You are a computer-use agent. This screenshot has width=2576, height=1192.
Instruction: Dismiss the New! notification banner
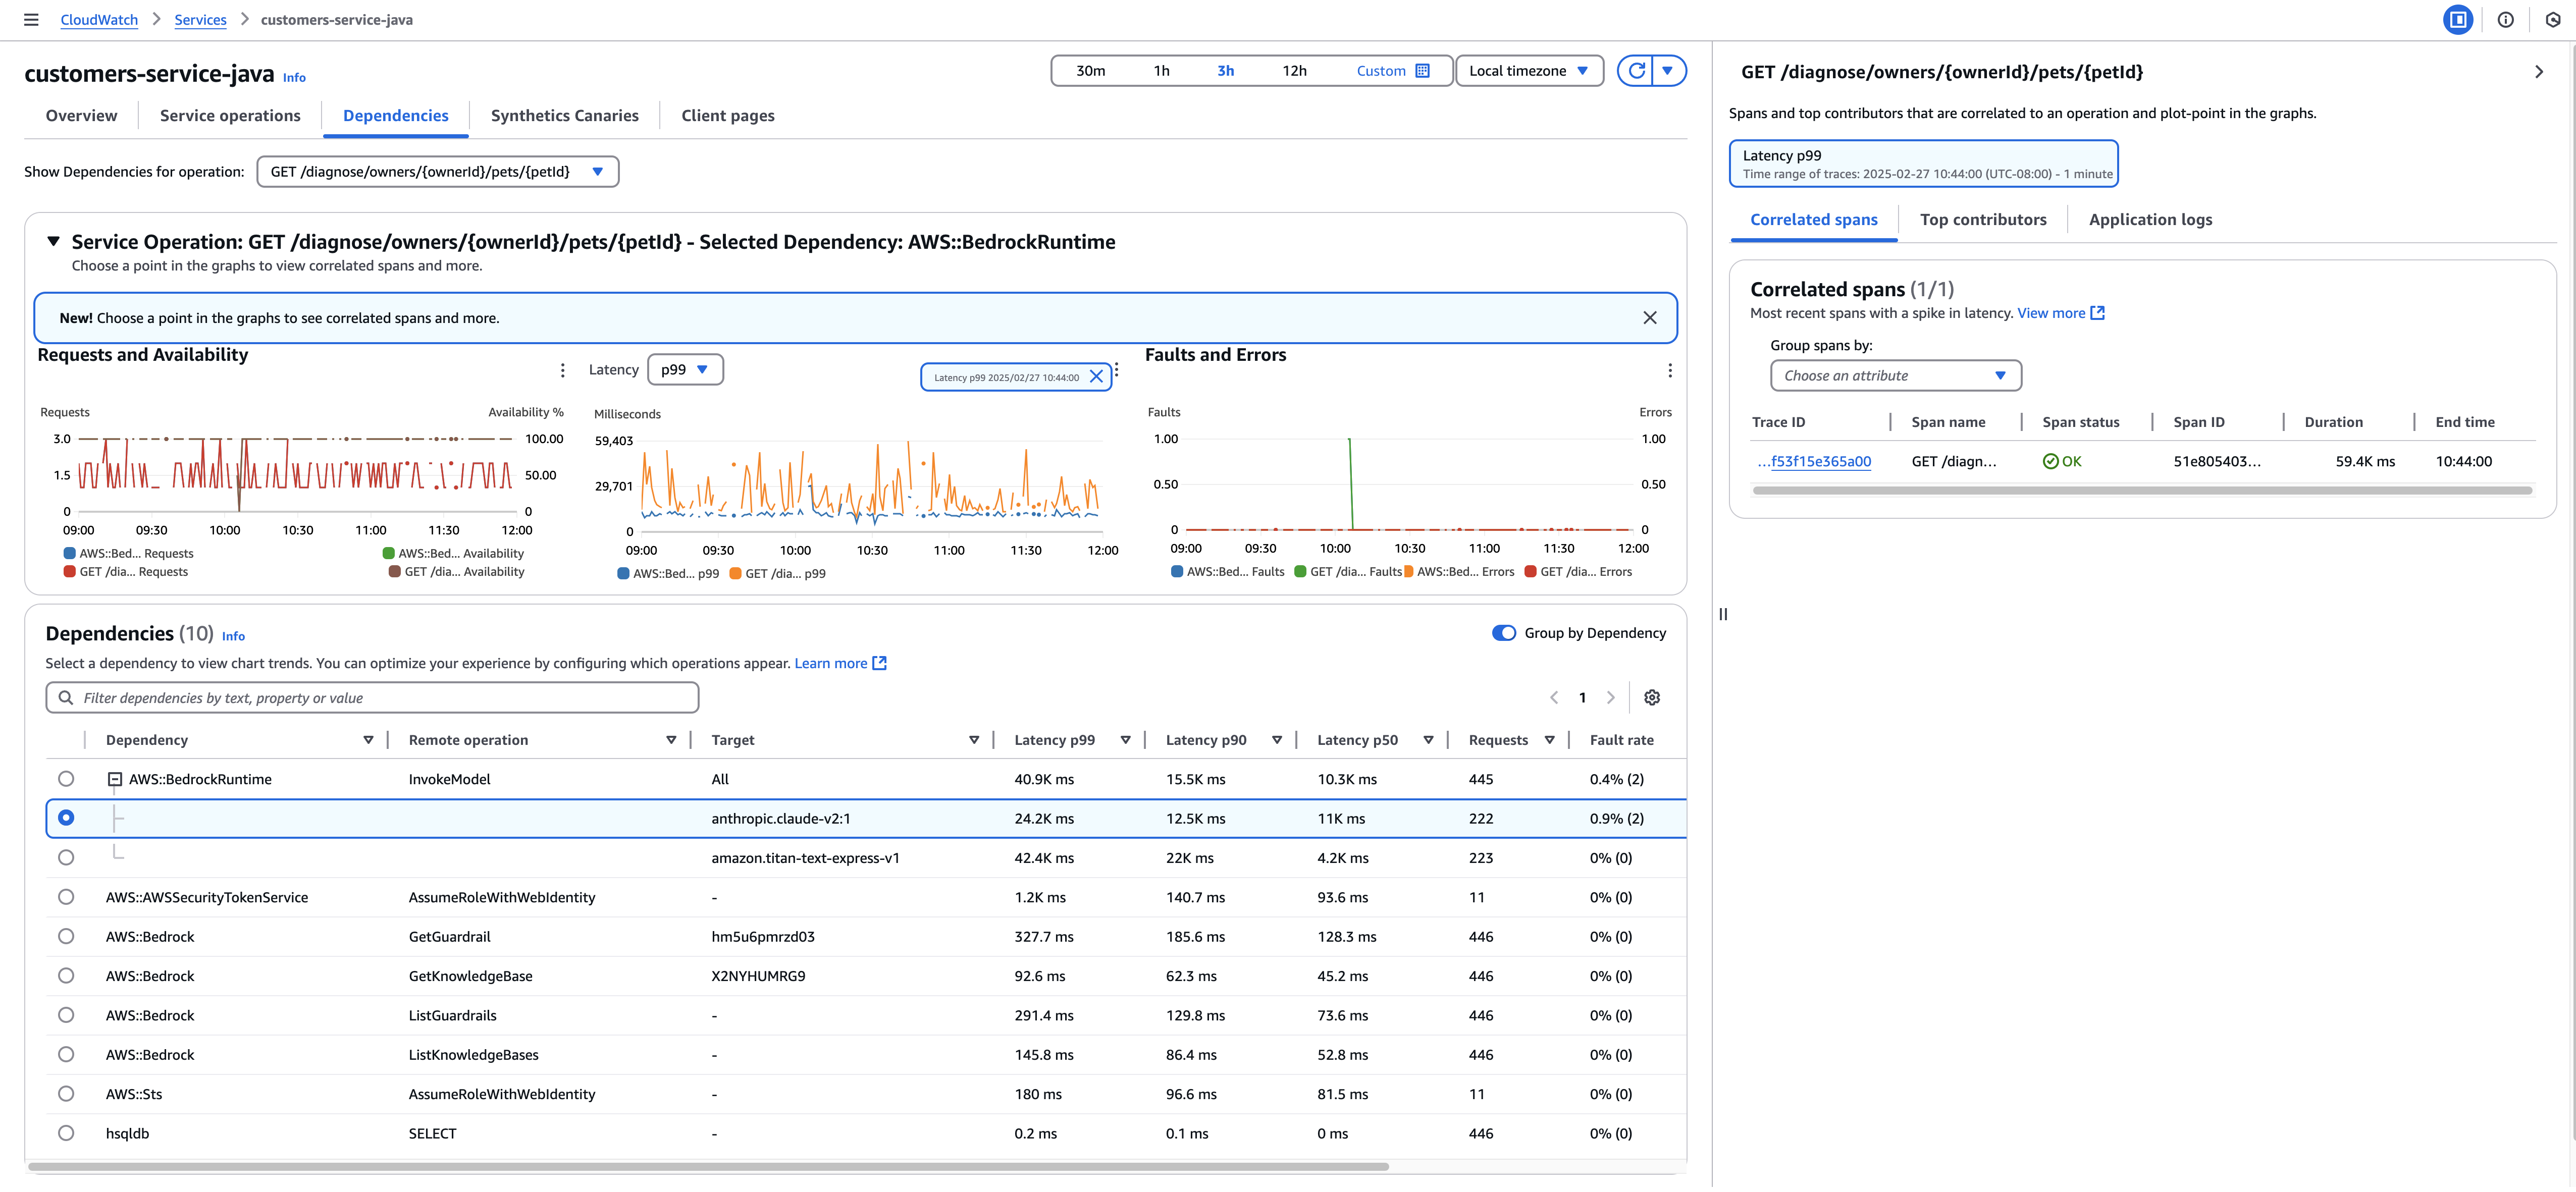click(x=1651, y=317)
